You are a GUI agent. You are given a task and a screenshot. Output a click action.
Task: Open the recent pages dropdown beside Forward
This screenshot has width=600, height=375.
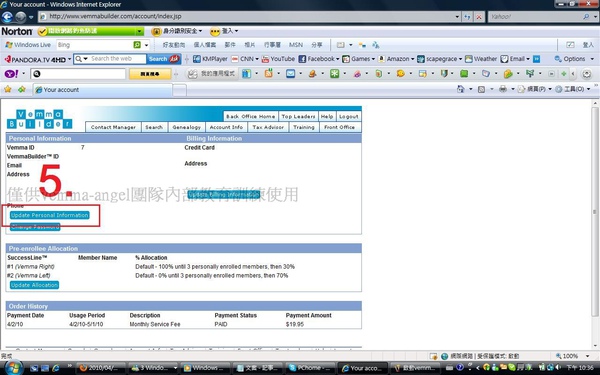tap(31, 17)
